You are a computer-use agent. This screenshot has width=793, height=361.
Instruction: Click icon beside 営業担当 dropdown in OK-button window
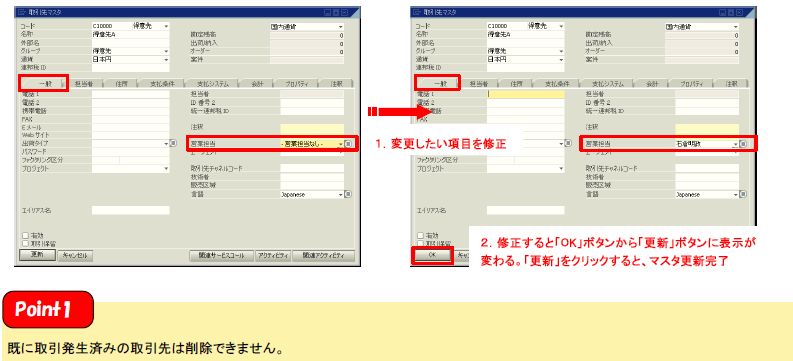(x=742, y=144)
